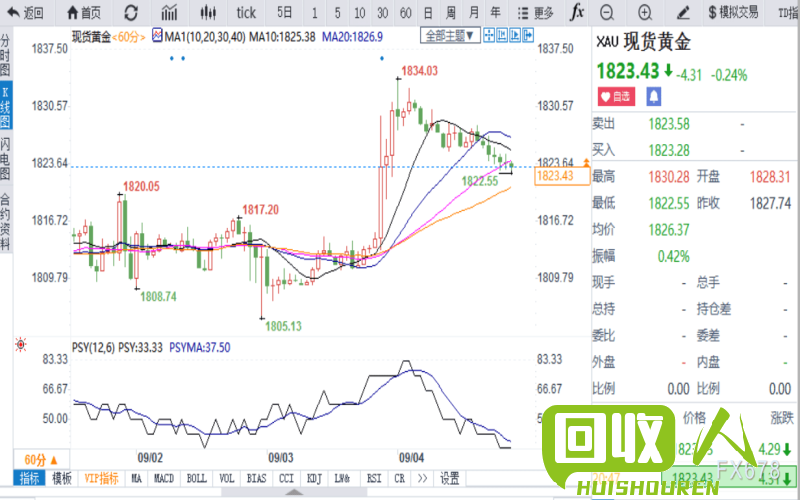Expand the 60分 period selector

point(41,460)
